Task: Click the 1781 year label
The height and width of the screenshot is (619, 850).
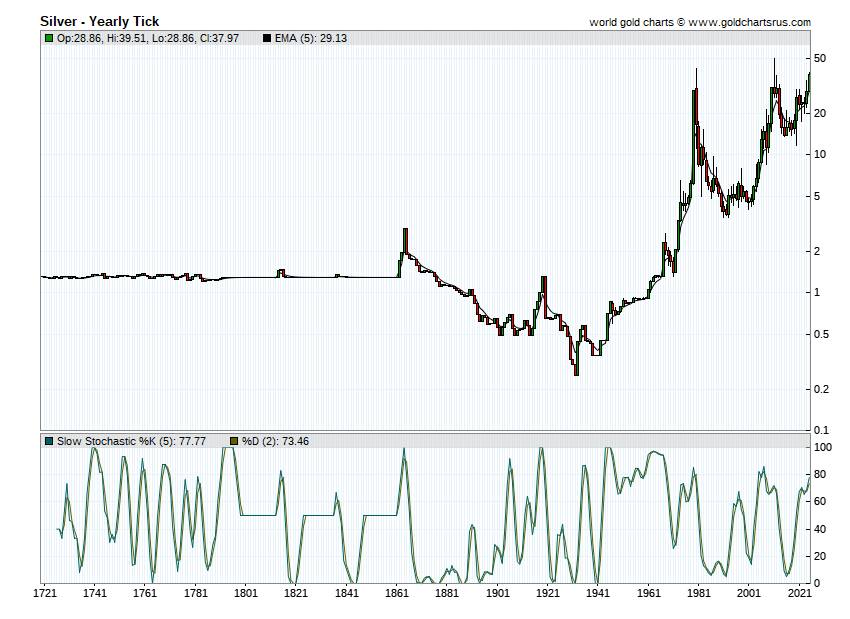Action: click(x=196, y=593)
